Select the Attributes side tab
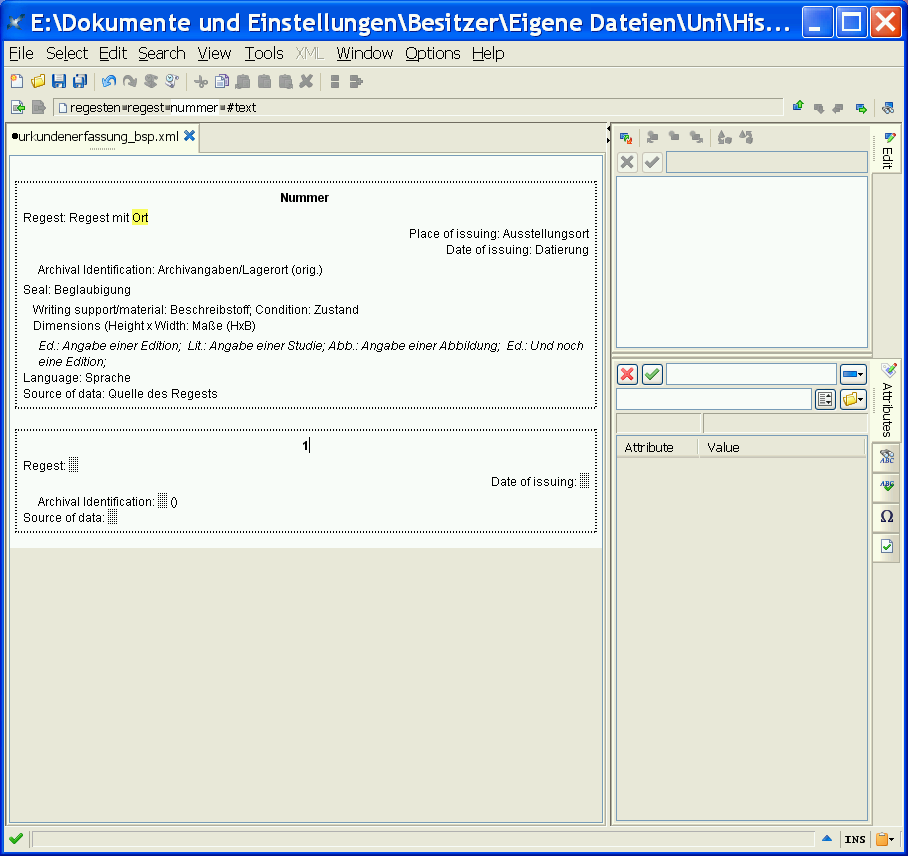 coord(887,400)
